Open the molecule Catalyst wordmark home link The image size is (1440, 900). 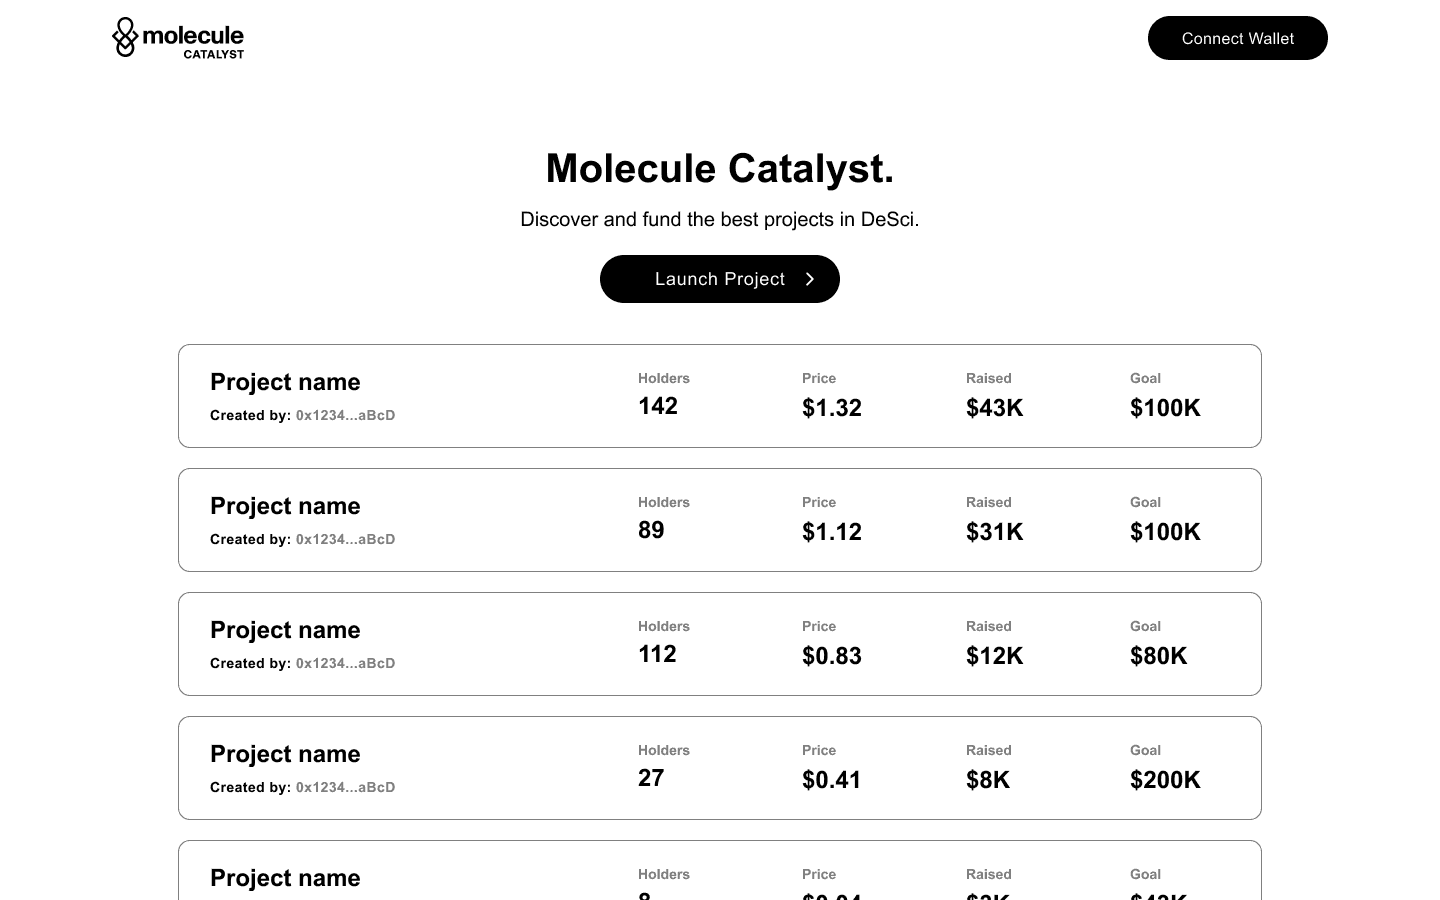pyautogui.click(x=193, y=41)
